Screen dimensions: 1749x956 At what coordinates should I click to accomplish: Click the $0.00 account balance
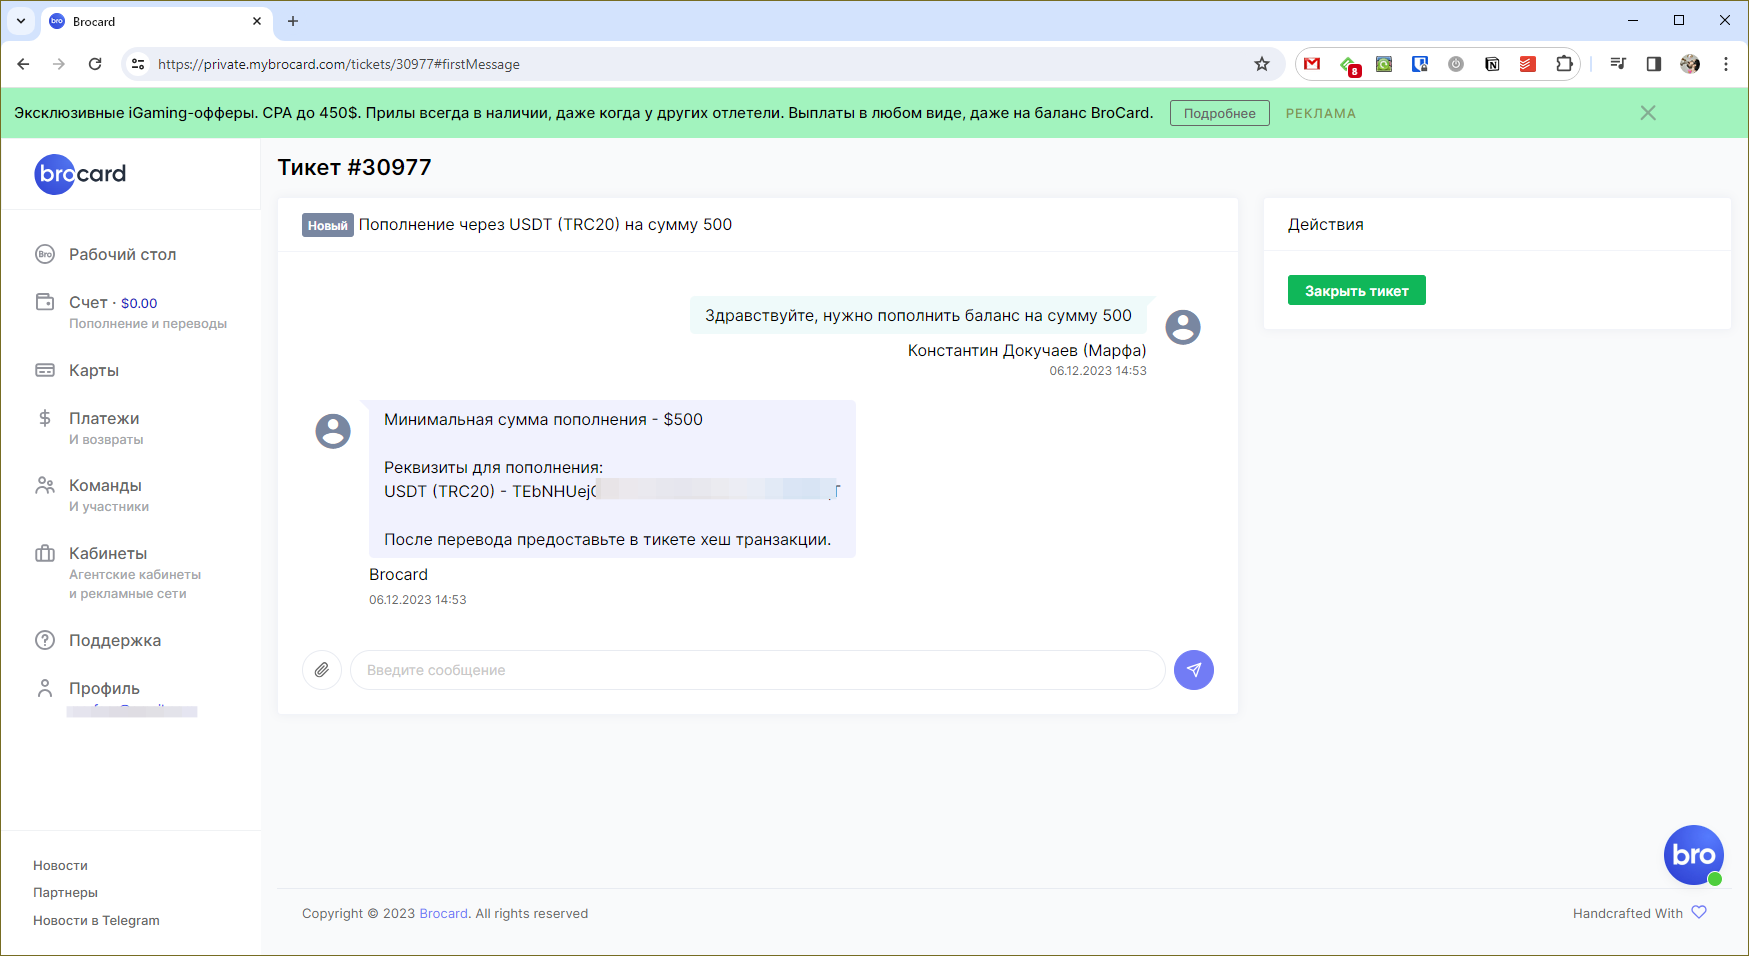click(139, 303)
